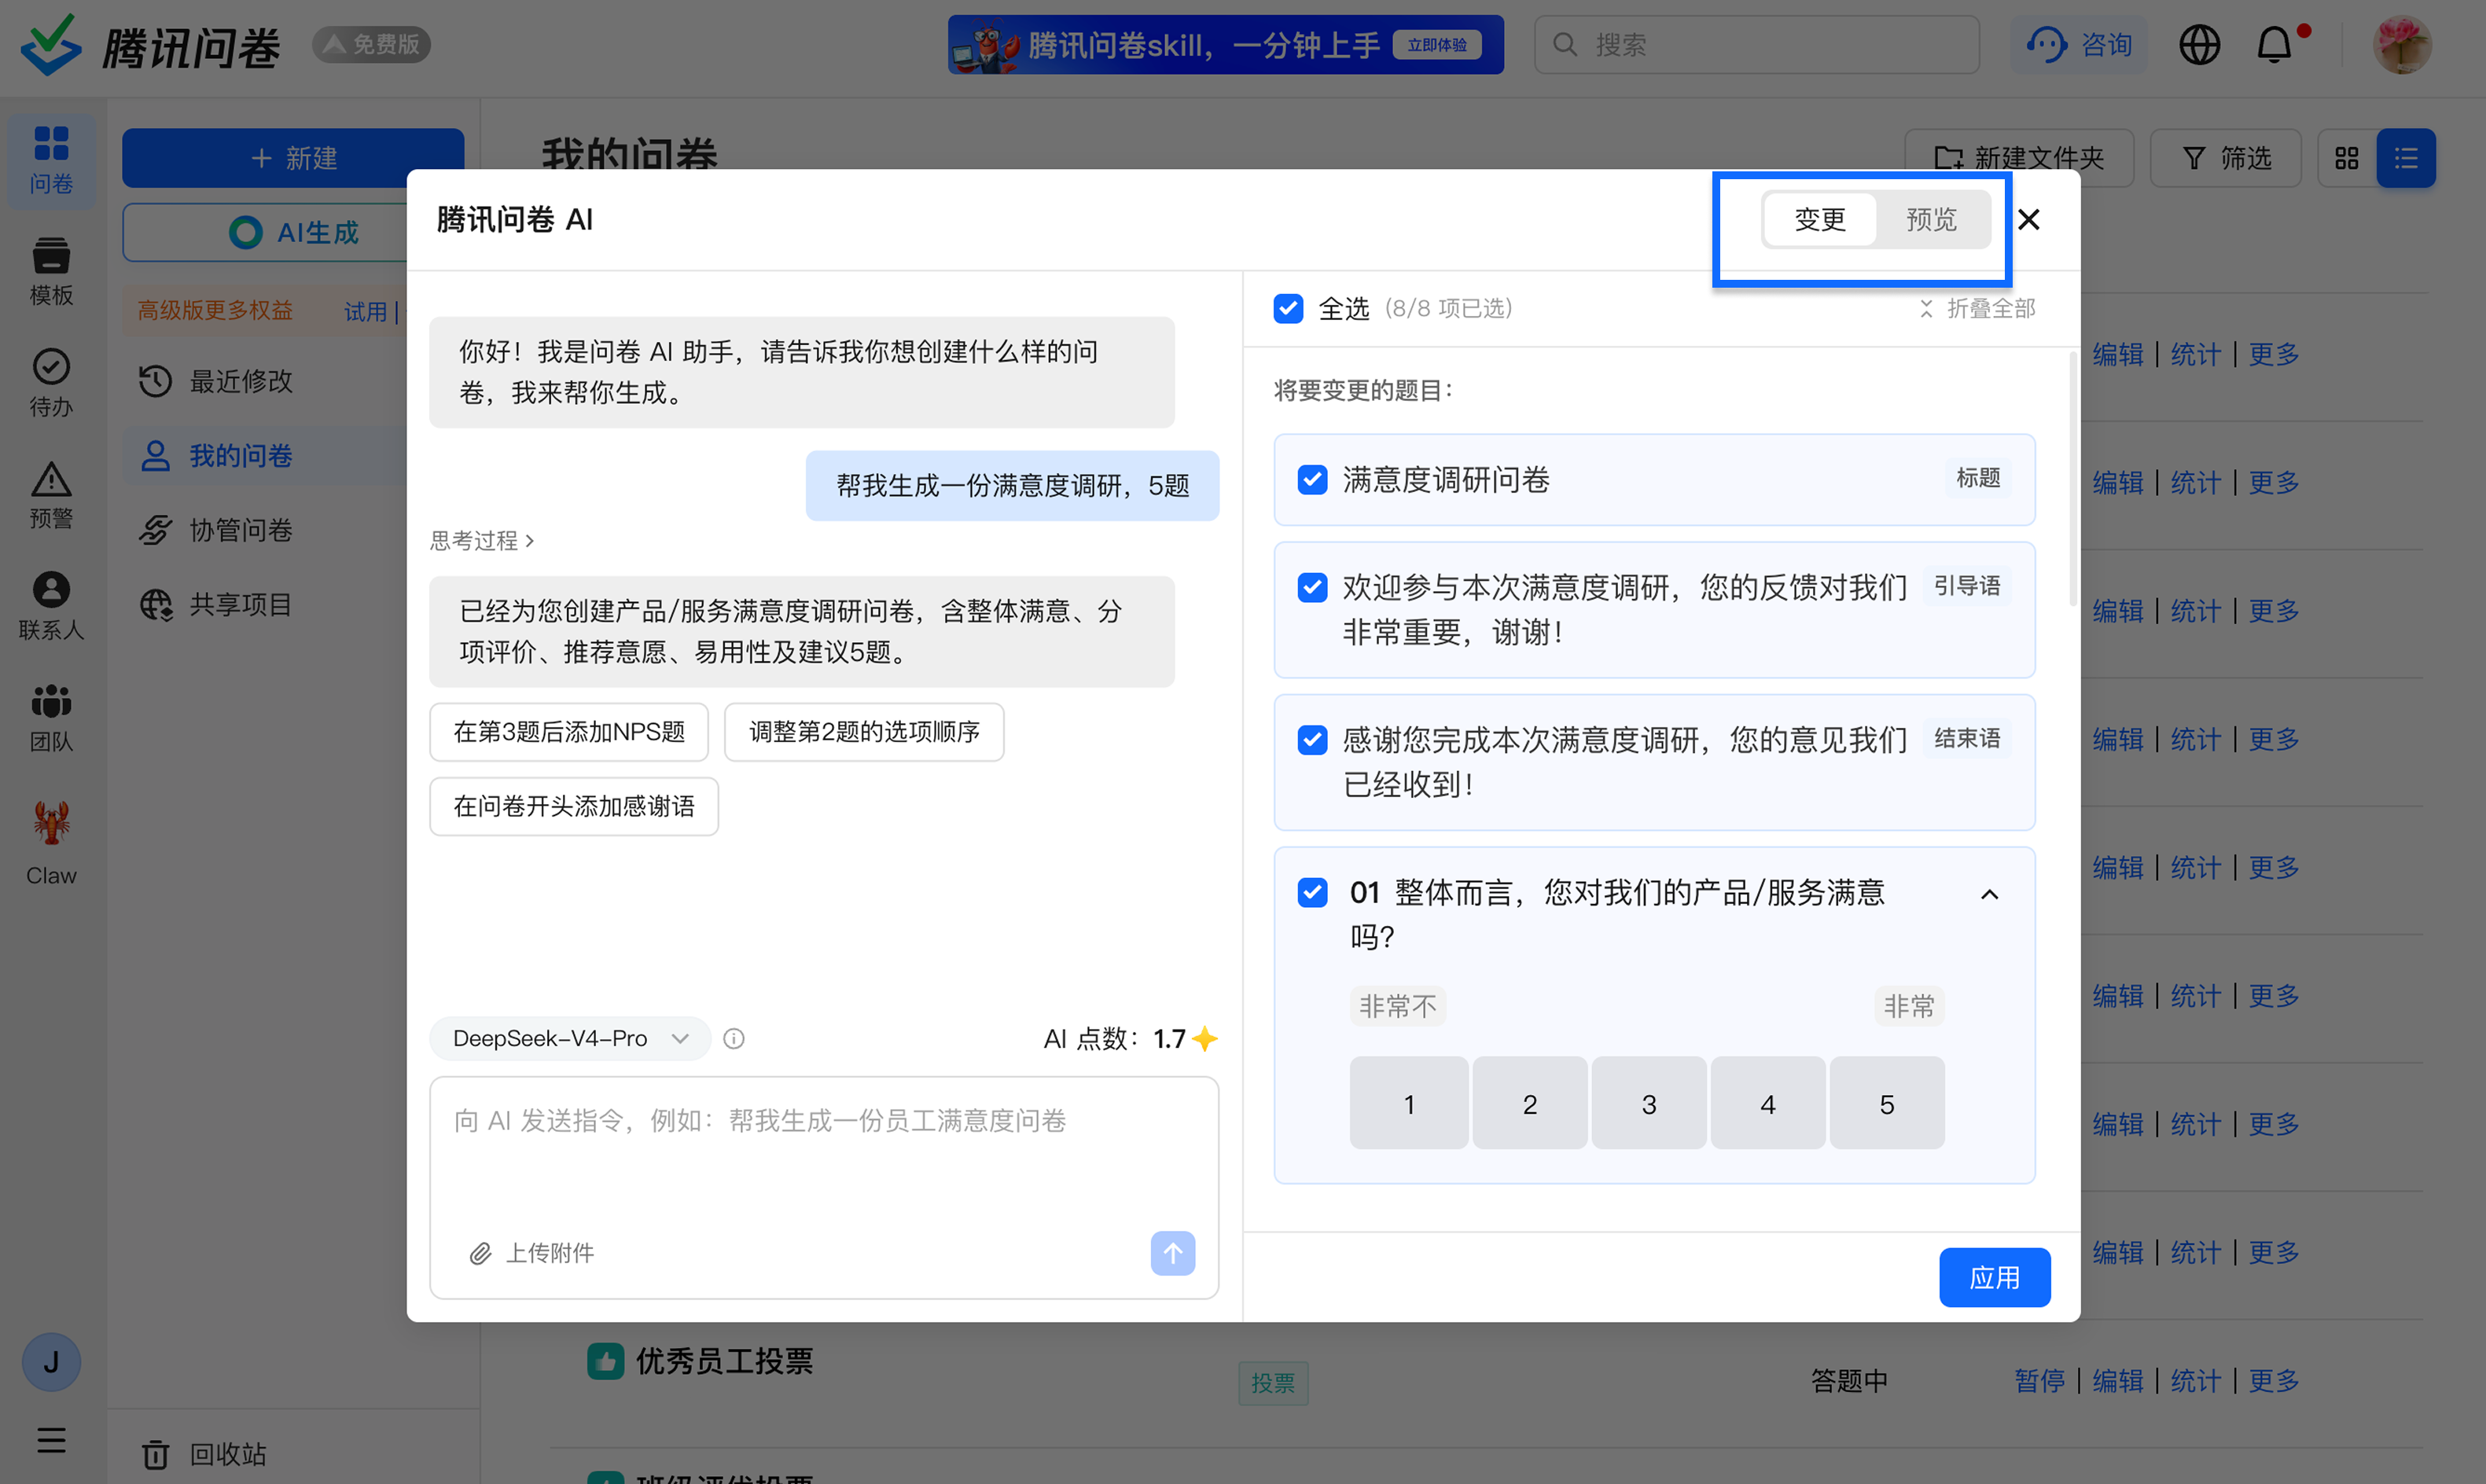Image resolution: width=2486 pixels, height=1484 pixels.
Task: Toggle the hamburger menu at sidebar bottom
Action: [51, 1440]
